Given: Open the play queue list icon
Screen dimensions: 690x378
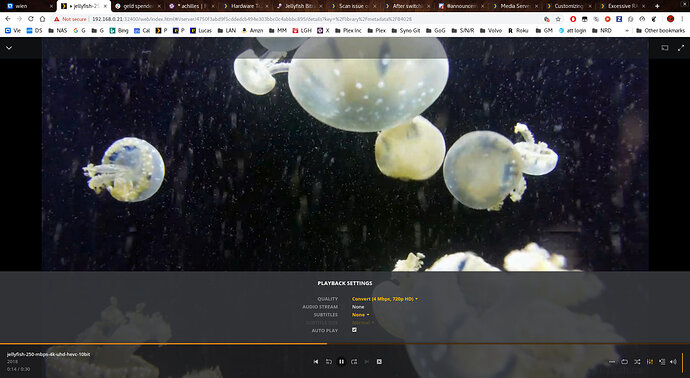Looking at the screenshot, I should coord(662,362).
